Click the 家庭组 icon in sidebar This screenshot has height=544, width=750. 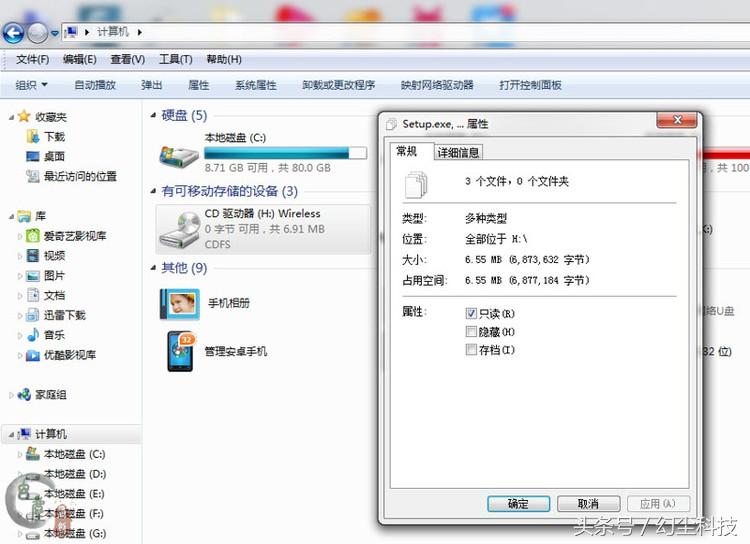(x=24, y=395)
